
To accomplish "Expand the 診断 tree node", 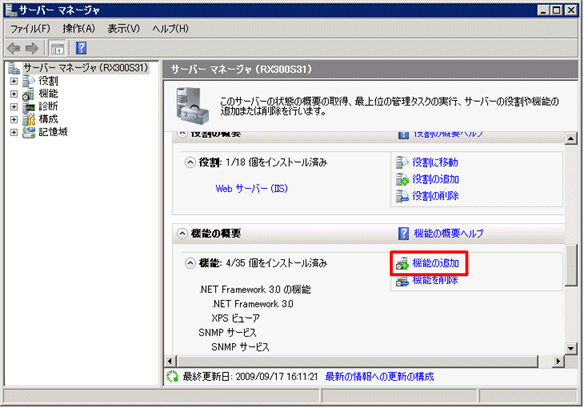I will click(x=14, y=107).
